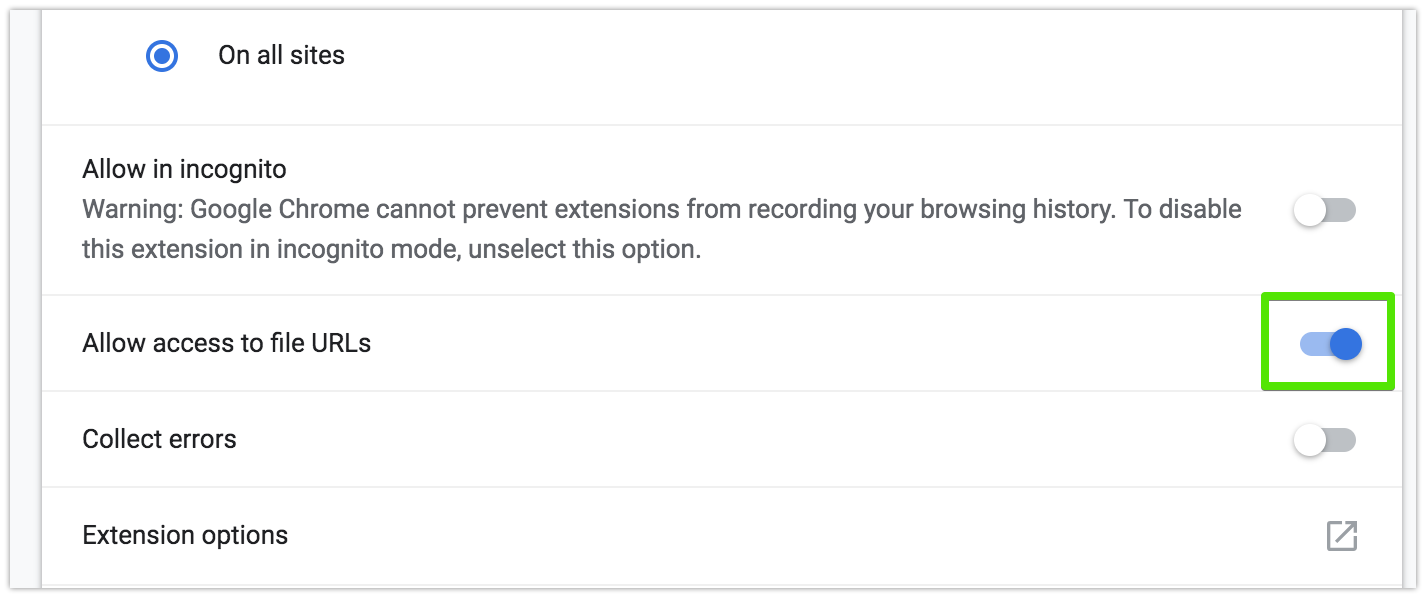Click the Allow in incognito heading

click(184, 169)
